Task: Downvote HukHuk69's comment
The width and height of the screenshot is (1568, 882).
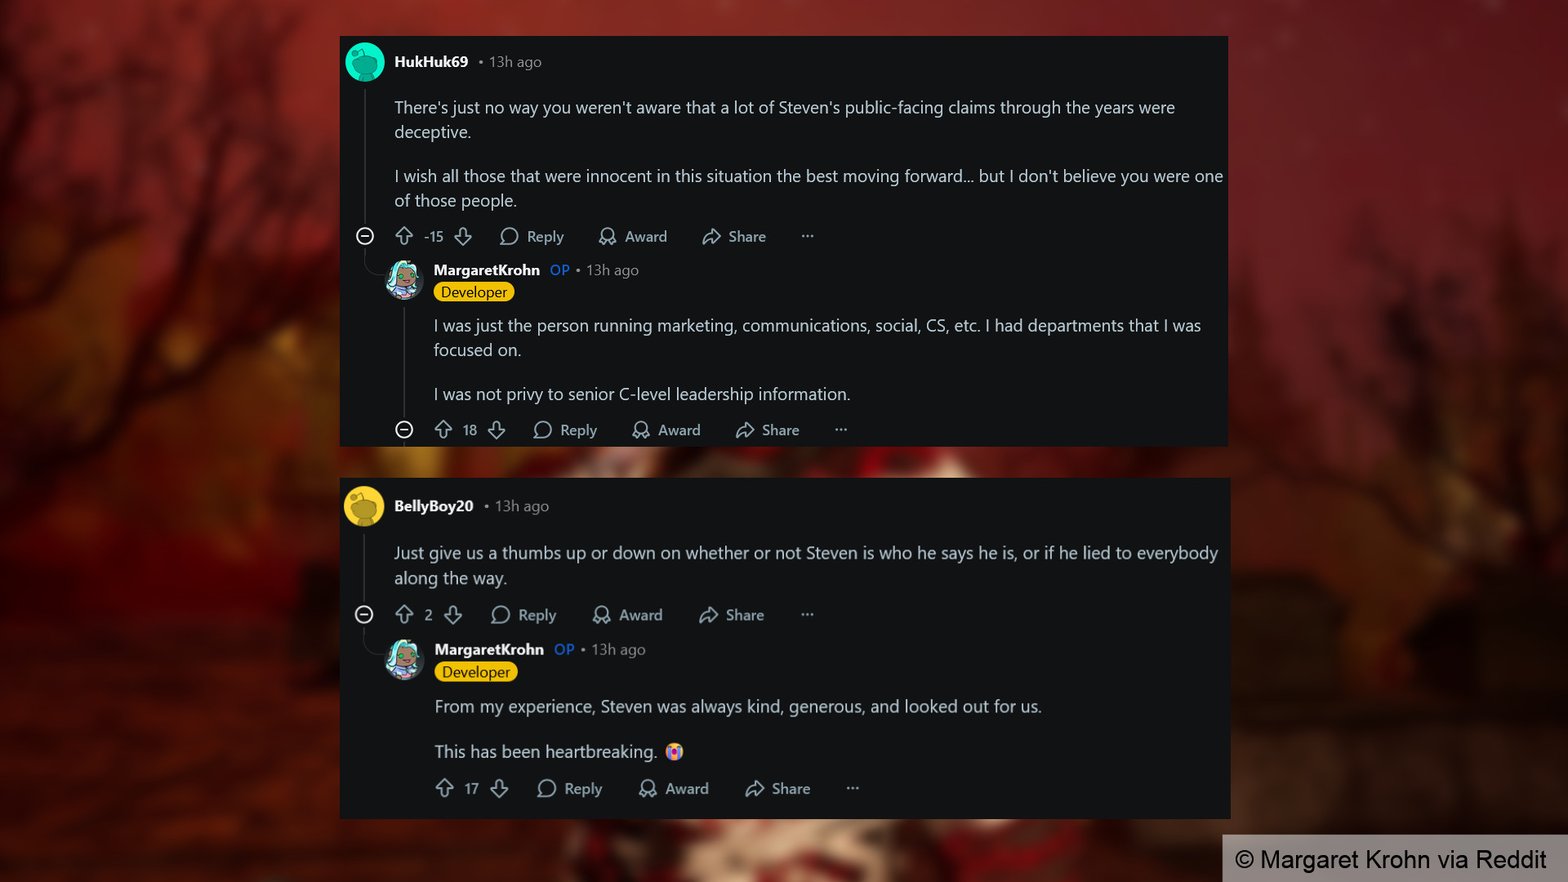Action: tap(463, 236)
